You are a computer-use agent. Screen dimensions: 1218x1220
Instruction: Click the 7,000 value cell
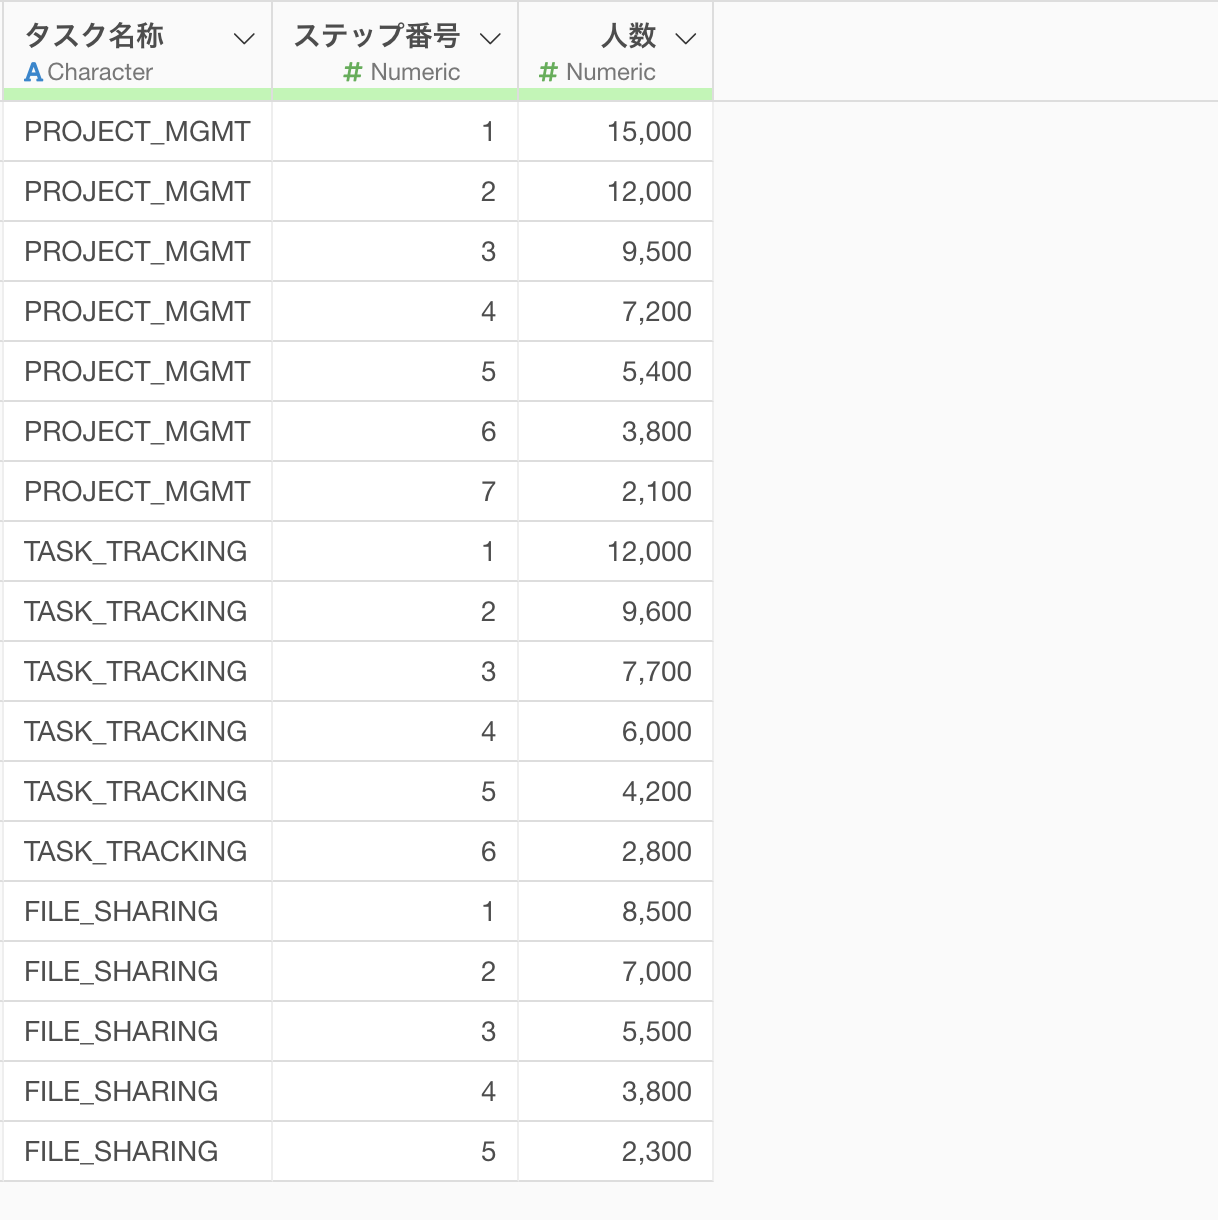[x=616, y=971]
